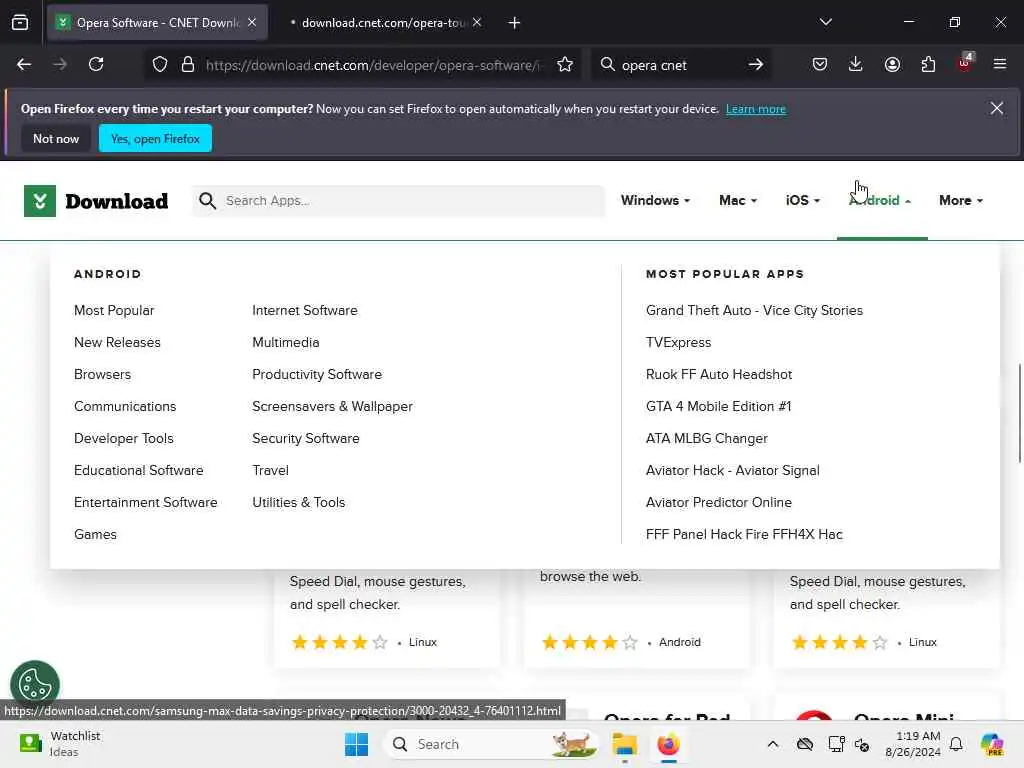Collapse the Android dropdown menu
This screenshot has width=1024, height=768.
(x=880, y=200)
